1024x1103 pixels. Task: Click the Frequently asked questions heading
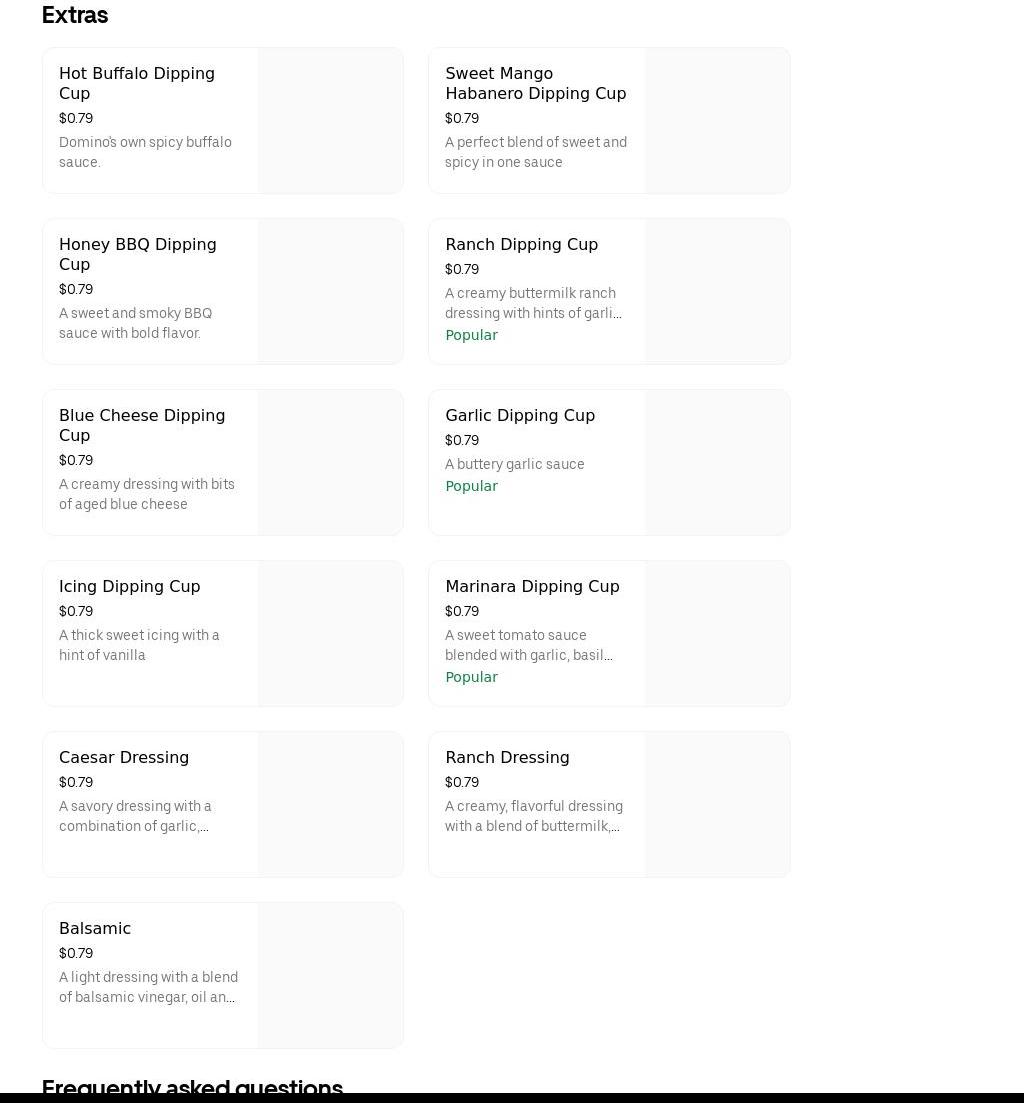192,1085
